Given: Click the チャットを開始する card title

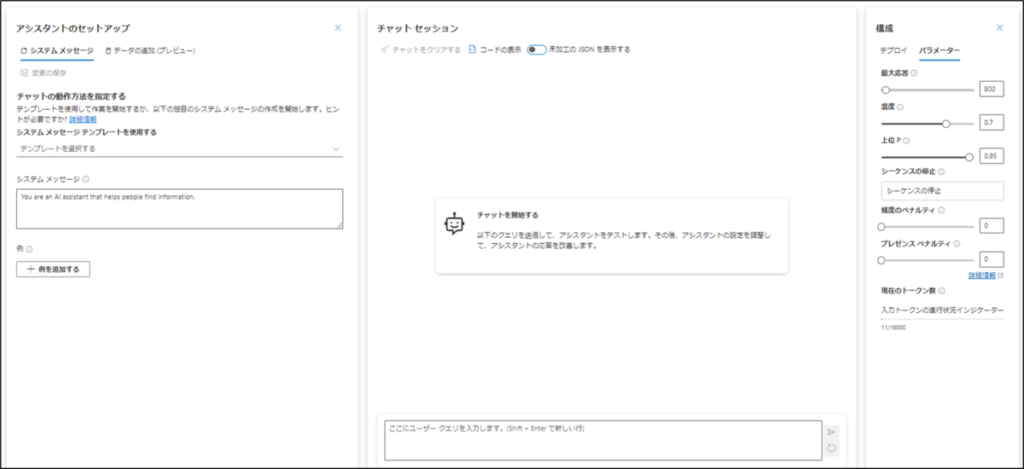Looking at the screenshot, I should [507, 214].
